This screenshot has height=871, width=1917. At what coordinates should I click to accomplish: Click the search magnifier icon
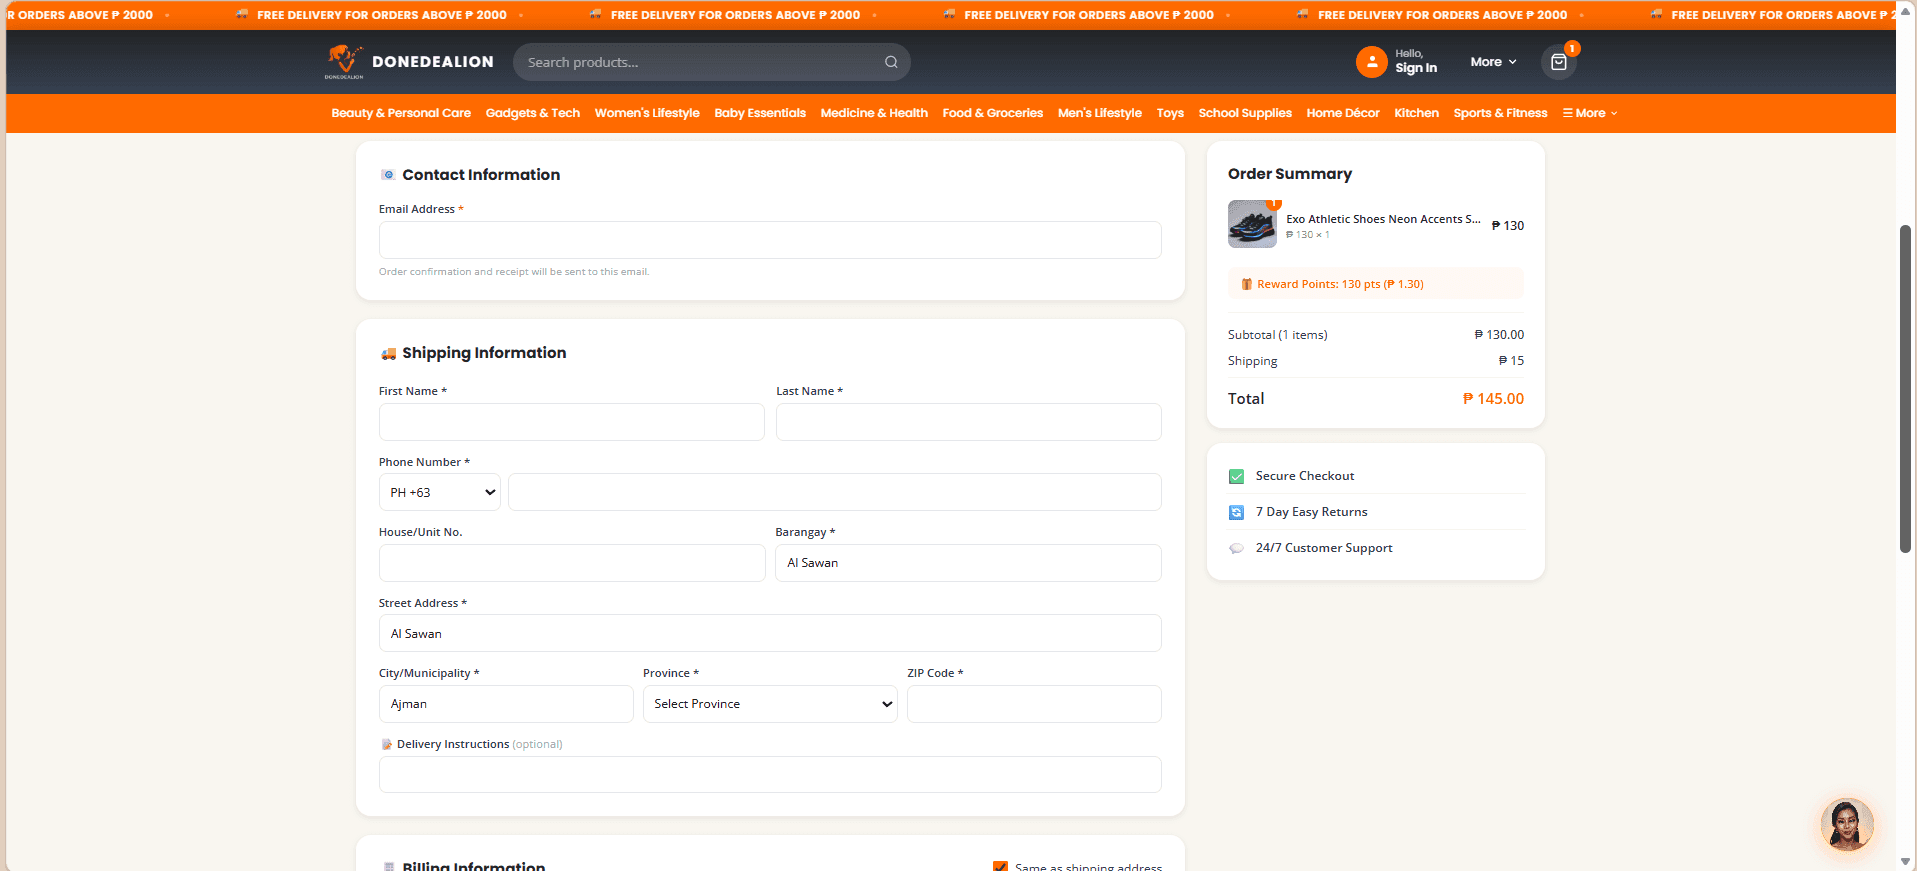point(891,62)
